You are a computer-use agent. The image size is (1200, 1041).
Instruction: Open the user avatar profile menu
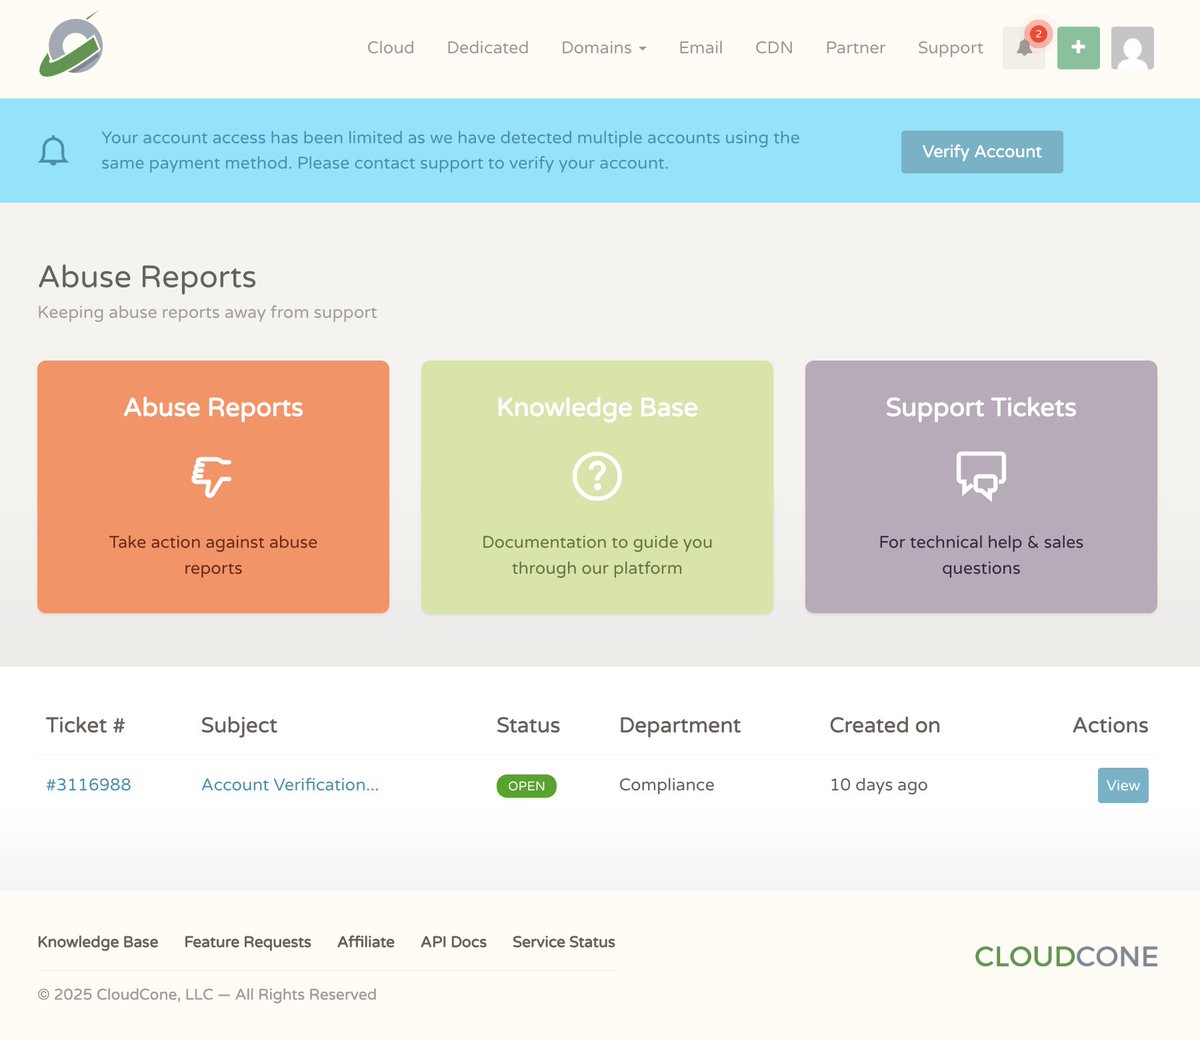click(x=1132, y=48)
